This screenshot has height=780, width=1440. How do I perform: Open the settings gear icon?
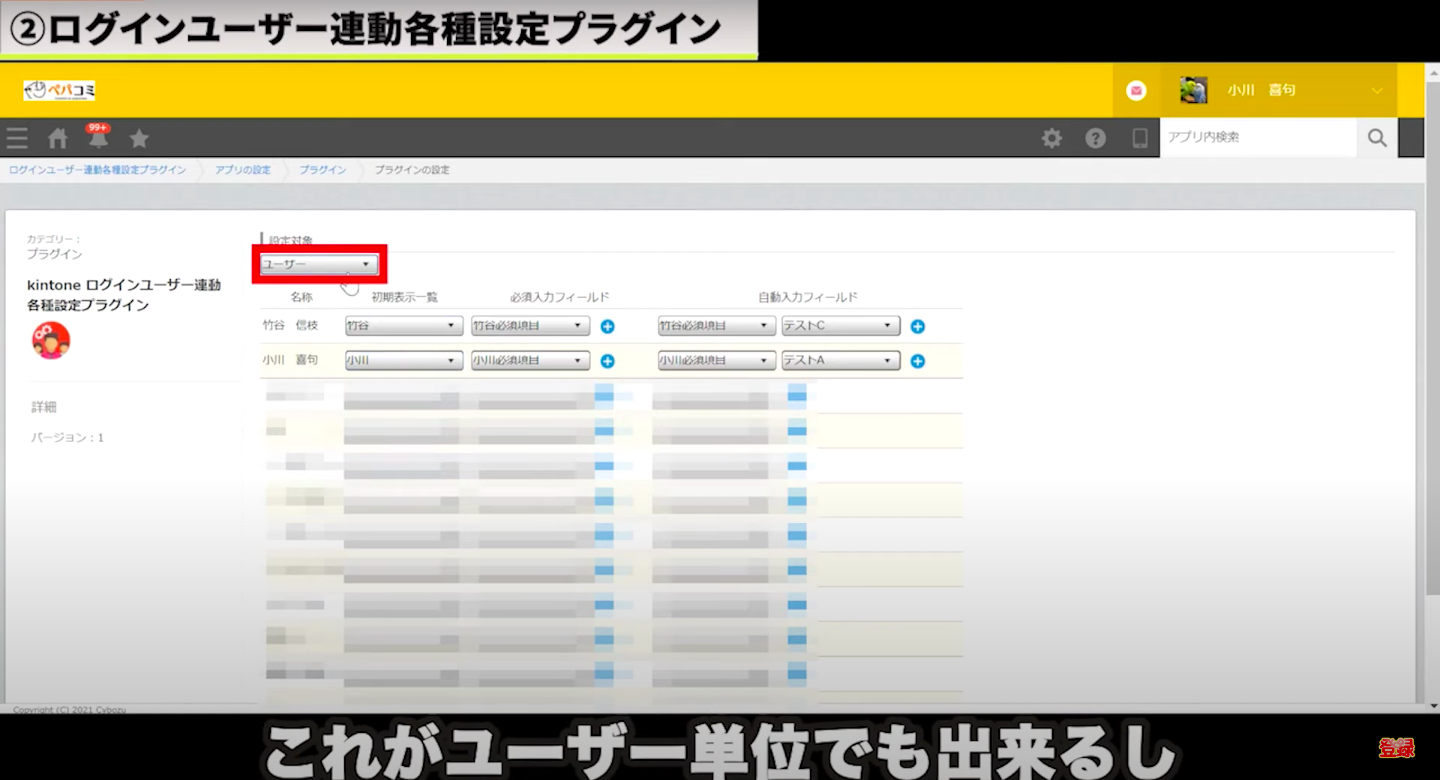pyautogui.click(x=1052, y=138)
